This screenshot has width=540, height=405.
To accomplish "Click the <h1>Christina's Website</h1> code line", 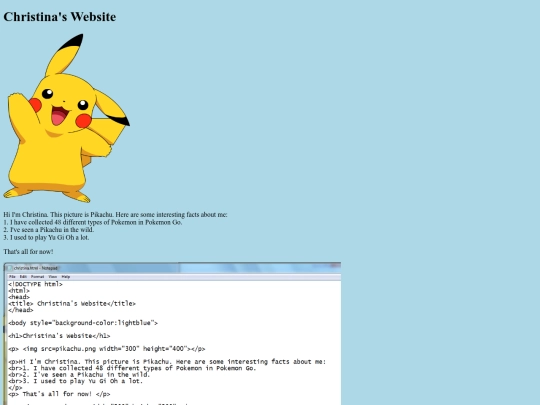I will (x=59, y=336).
